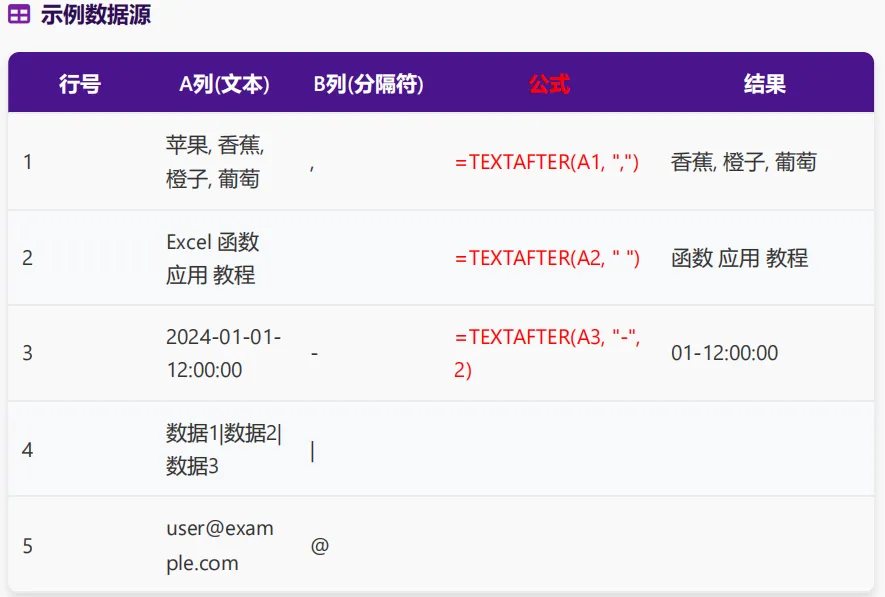Select the Excel 函数 应用 教程 cell
The height and width of the screenshot is (597, 885).
coord(213,258)
